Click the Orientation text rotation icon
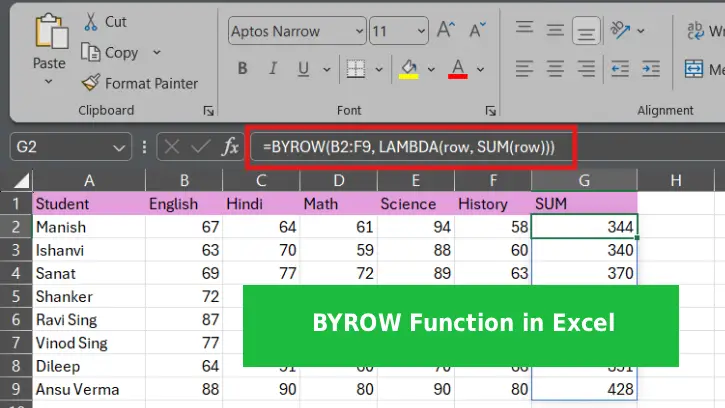This screenshot has height=408, width=725. pyautogui.click(x=620, y=30)
